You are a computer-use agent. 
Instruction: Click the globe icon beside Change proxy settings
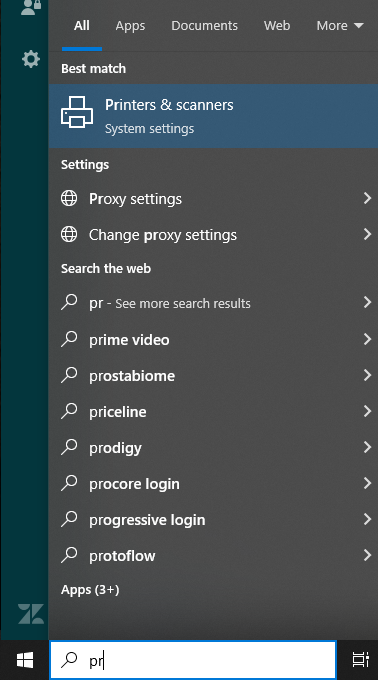coord(69,235)
